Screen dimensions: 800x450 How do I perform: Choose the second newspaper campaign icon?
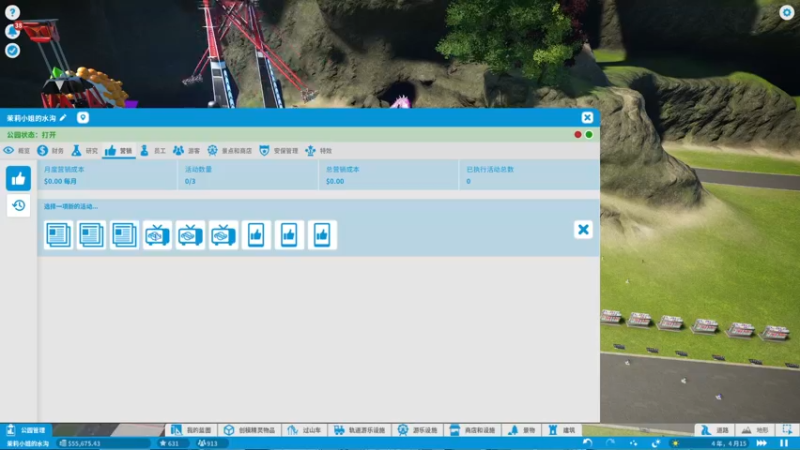click(x=91, y=235)
